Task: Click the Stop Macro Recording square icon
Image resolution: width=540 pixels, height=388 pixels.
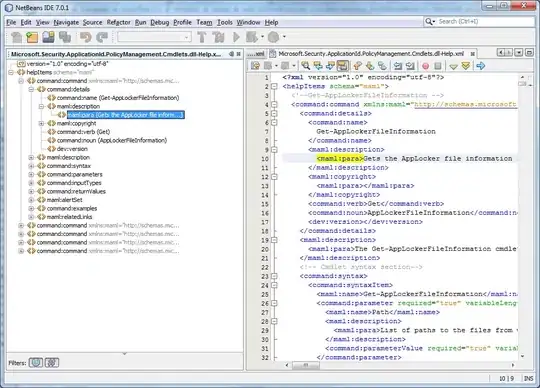Action: coord(438,66)
